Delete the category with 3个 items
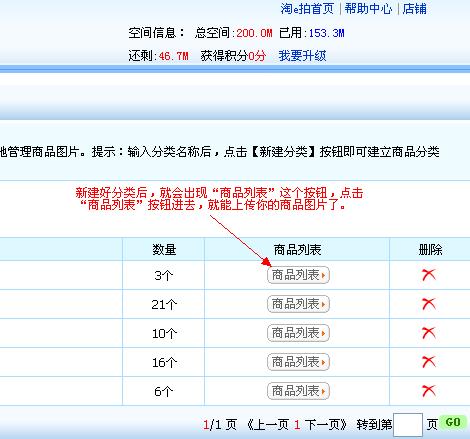 click(429, 275)
